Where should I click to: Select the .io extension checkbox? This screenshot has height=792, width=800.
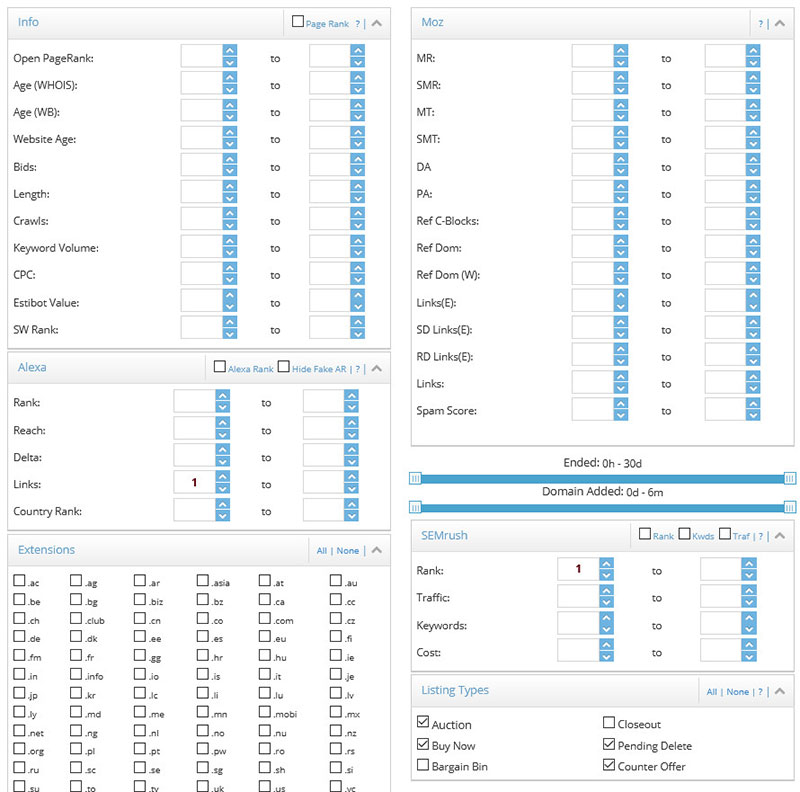[x=140, y=674]
